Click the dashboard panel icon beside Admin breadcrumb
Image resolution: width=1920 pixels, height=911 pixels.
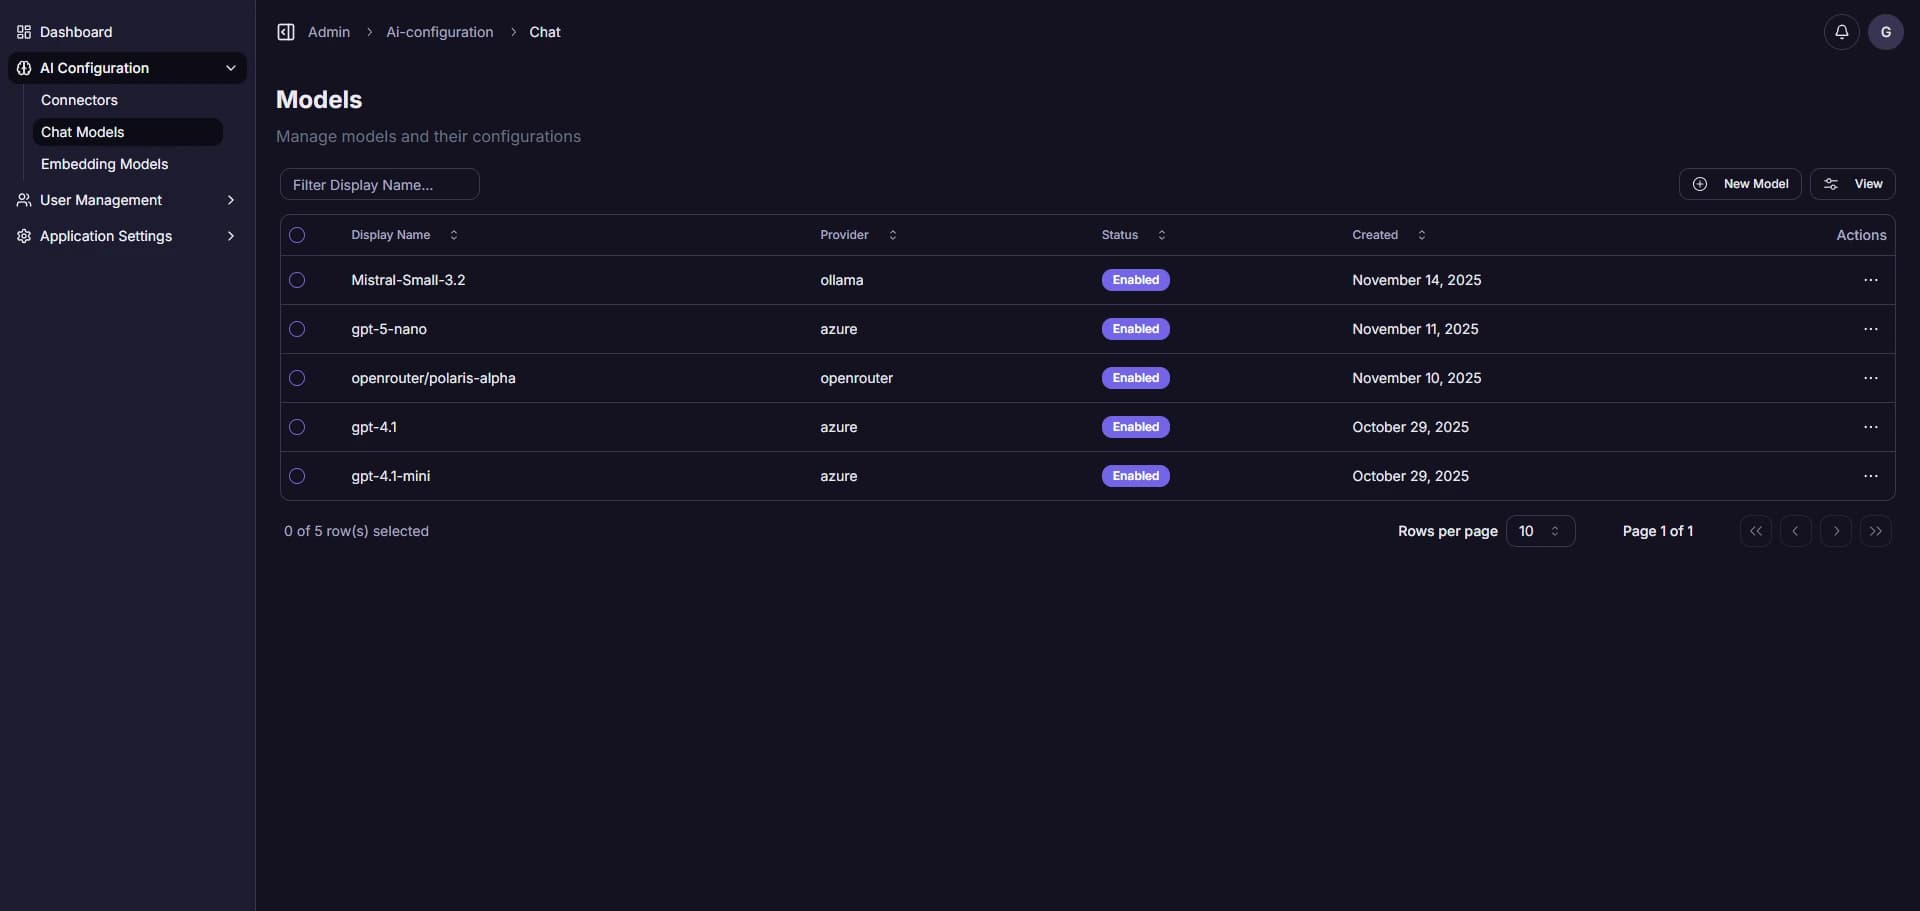[286, 31]
